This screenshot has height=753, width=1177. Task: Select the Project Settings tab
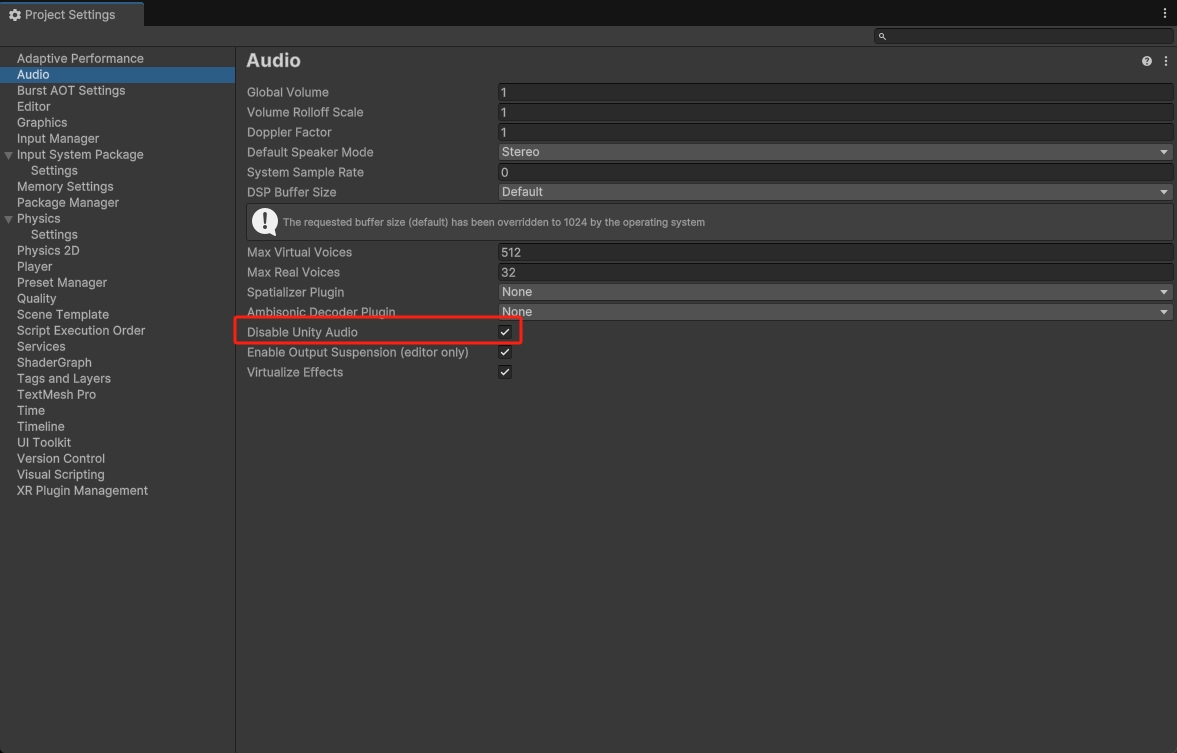pos(71,14)
